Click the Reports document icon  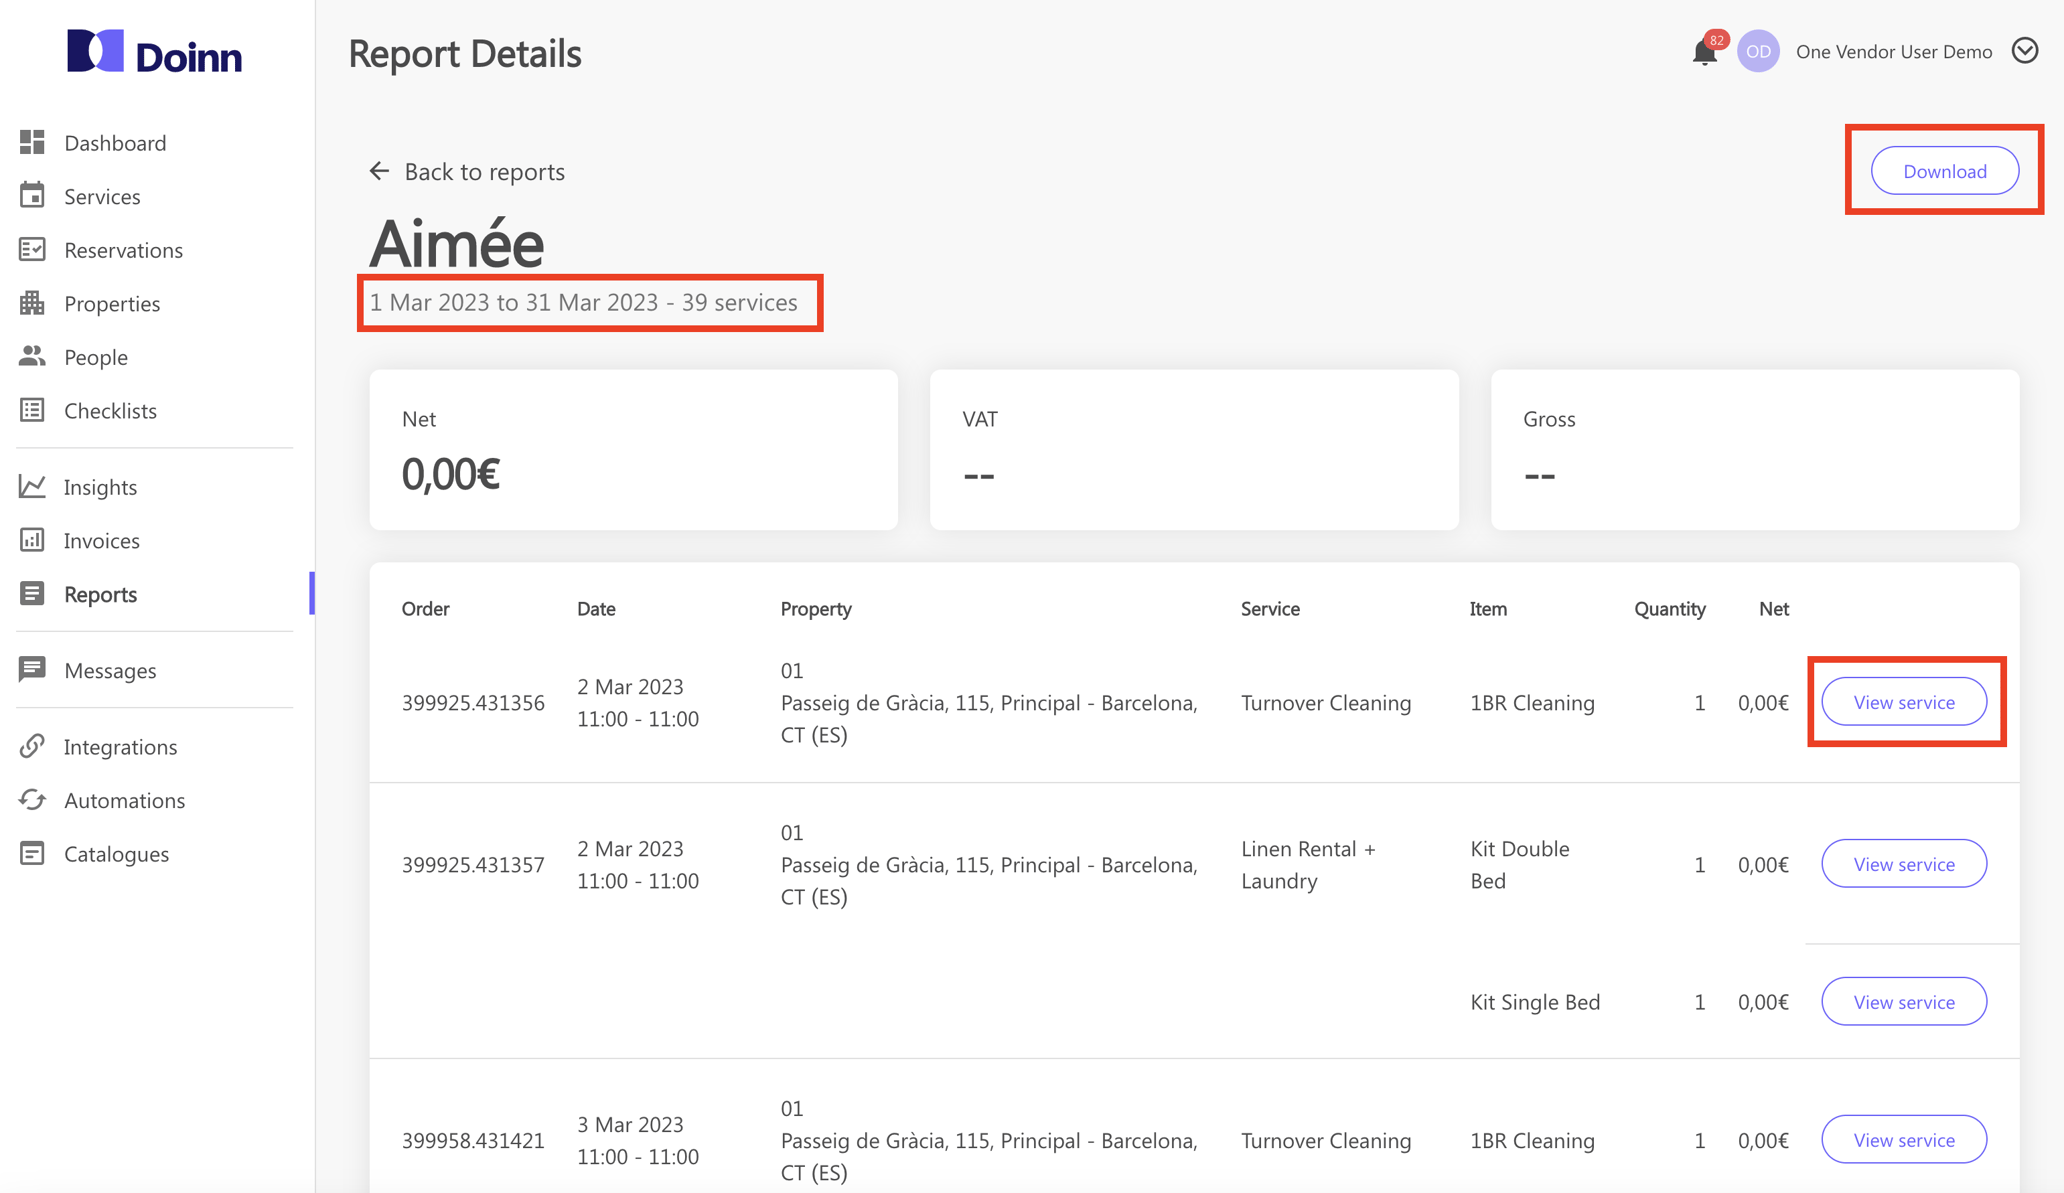tap(32, 593)
